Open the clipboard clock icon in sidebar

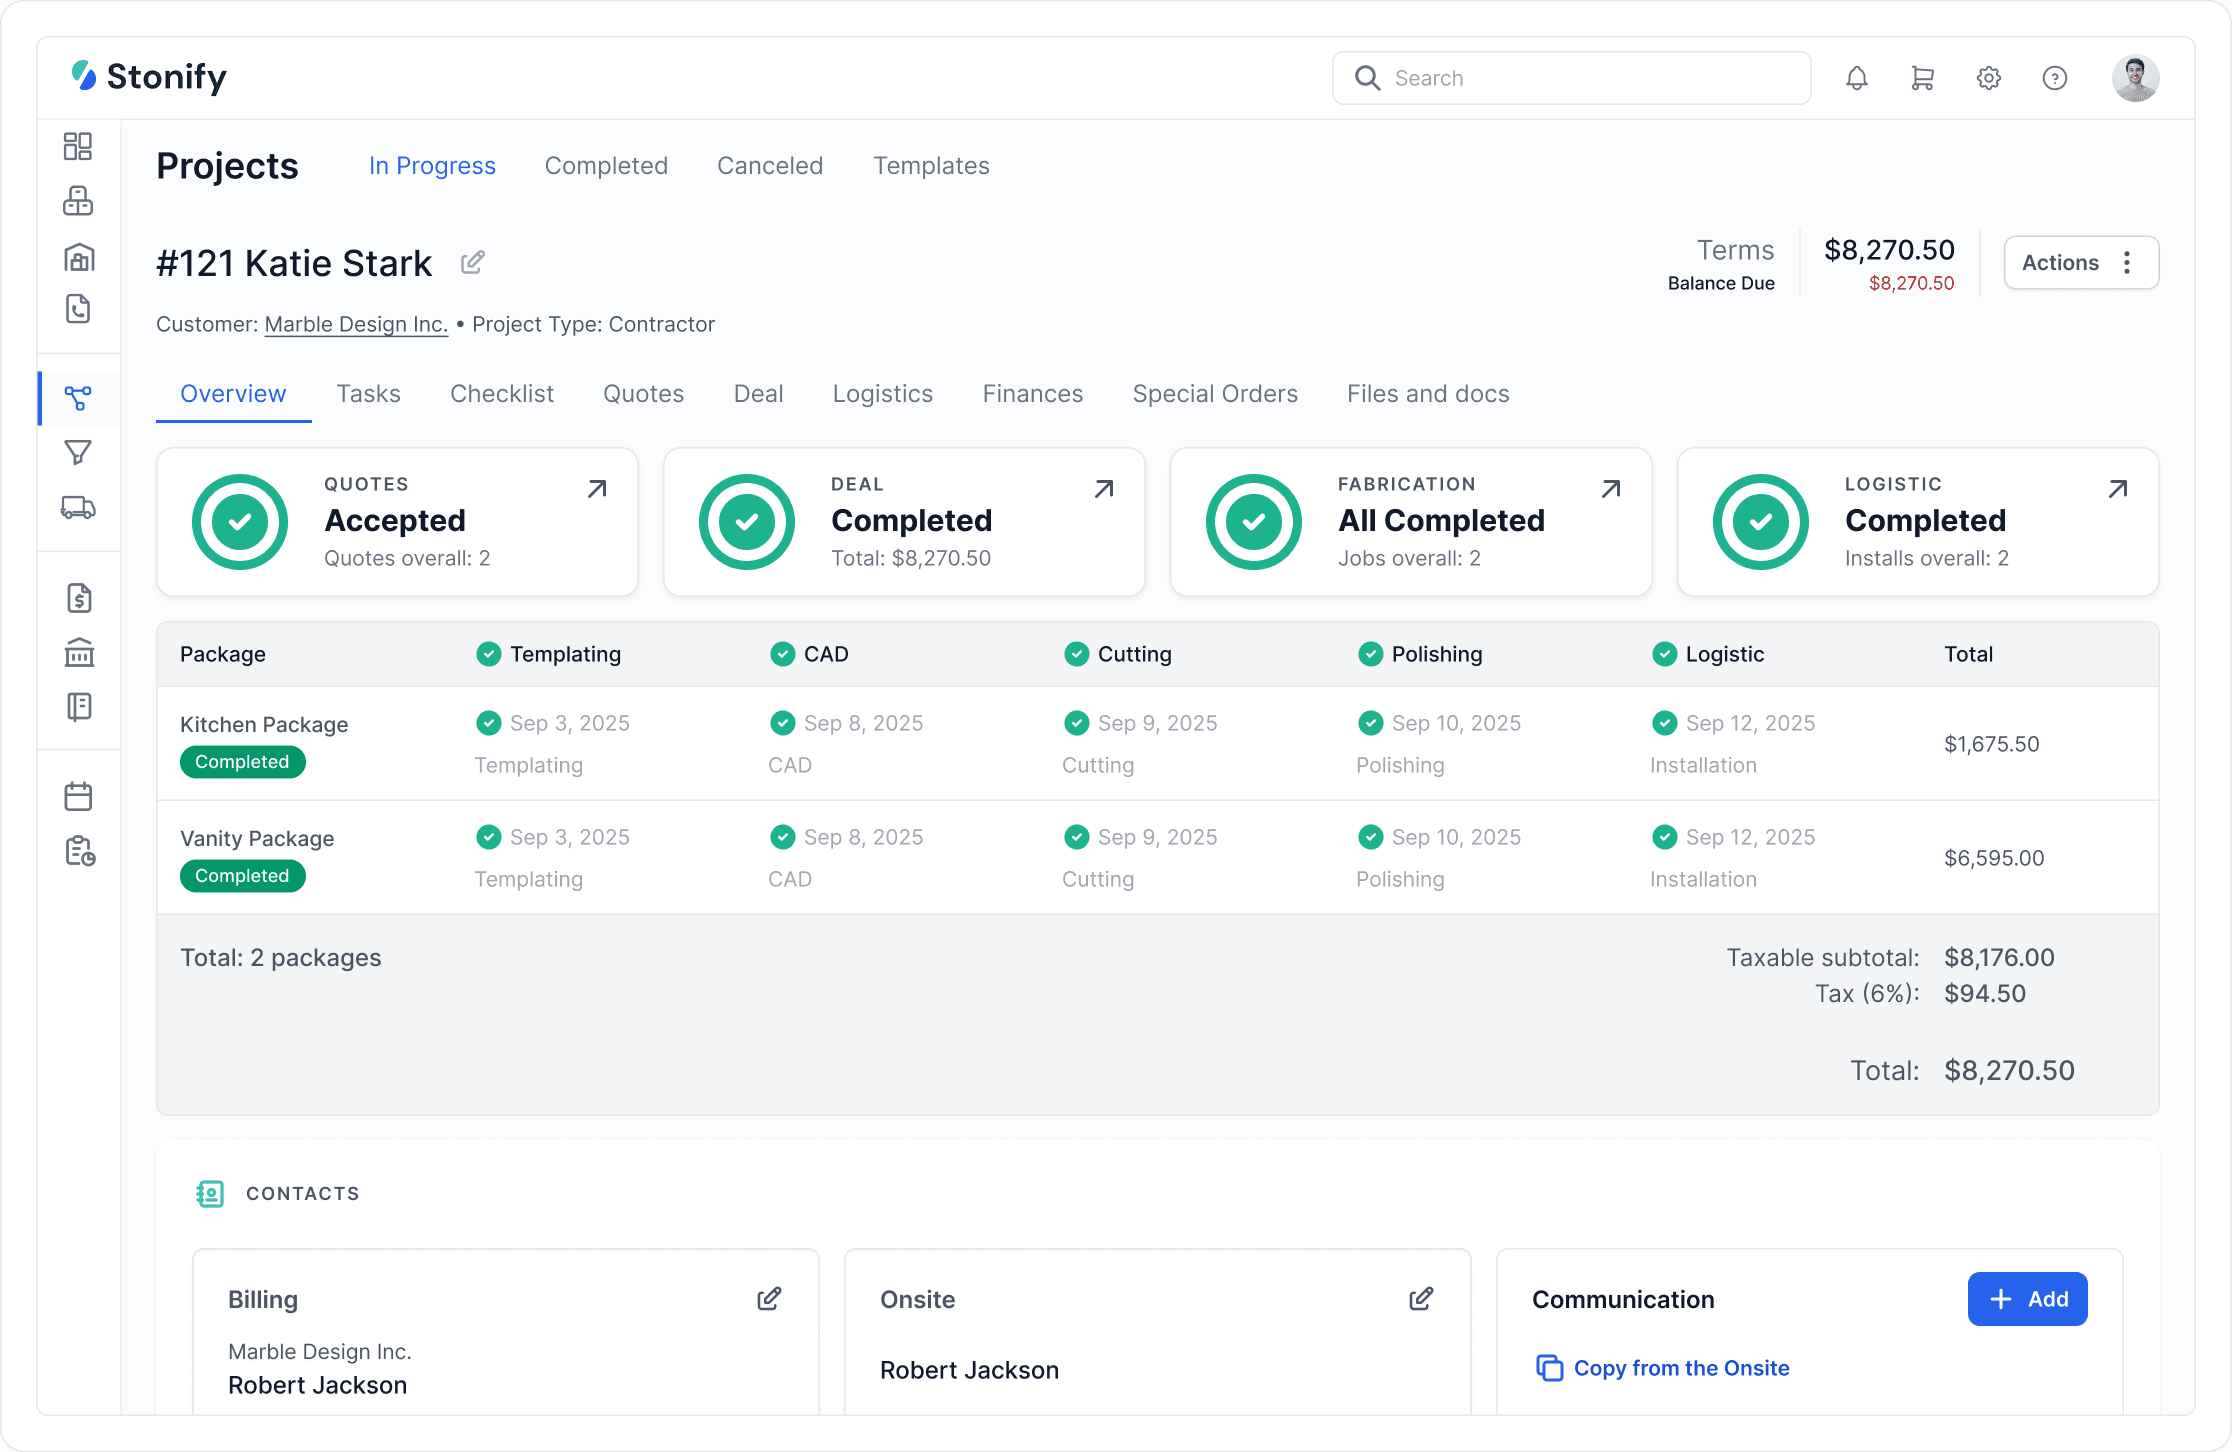78,851
